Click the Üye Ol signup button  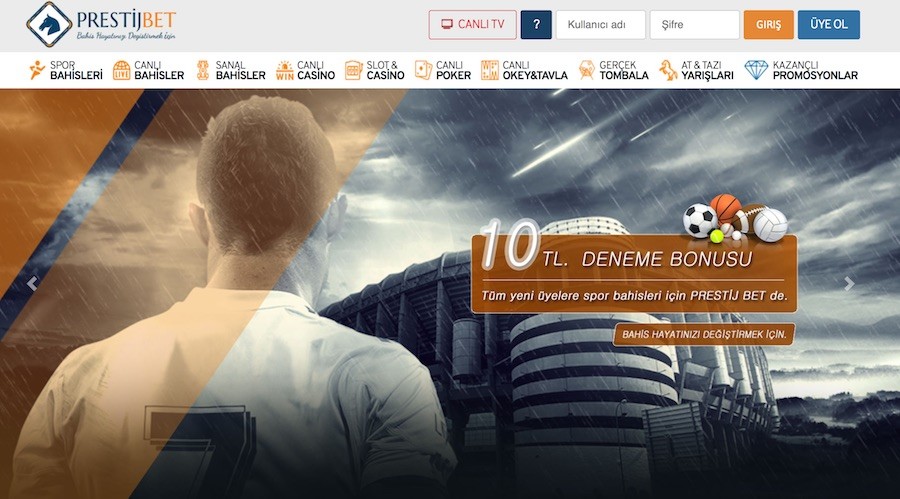829,25
